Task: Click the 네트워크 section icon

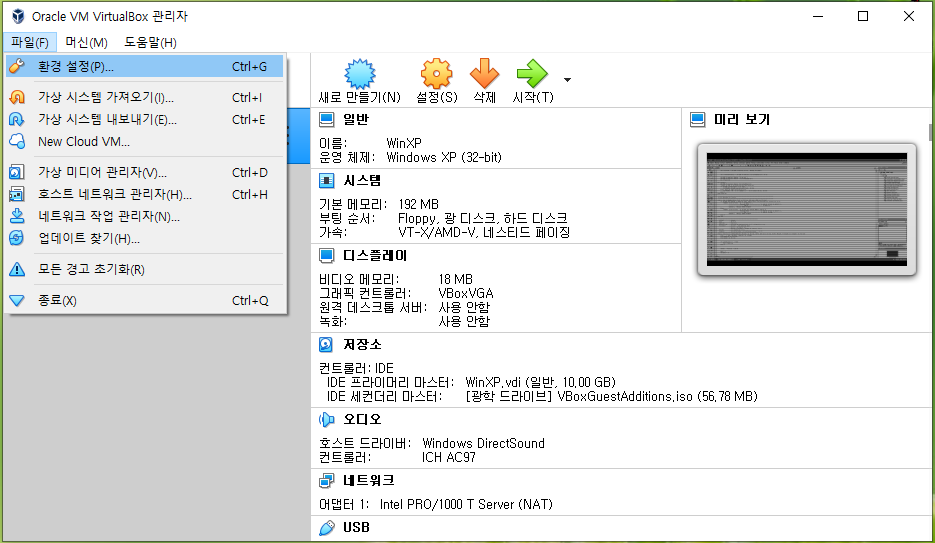Action: 326,480
